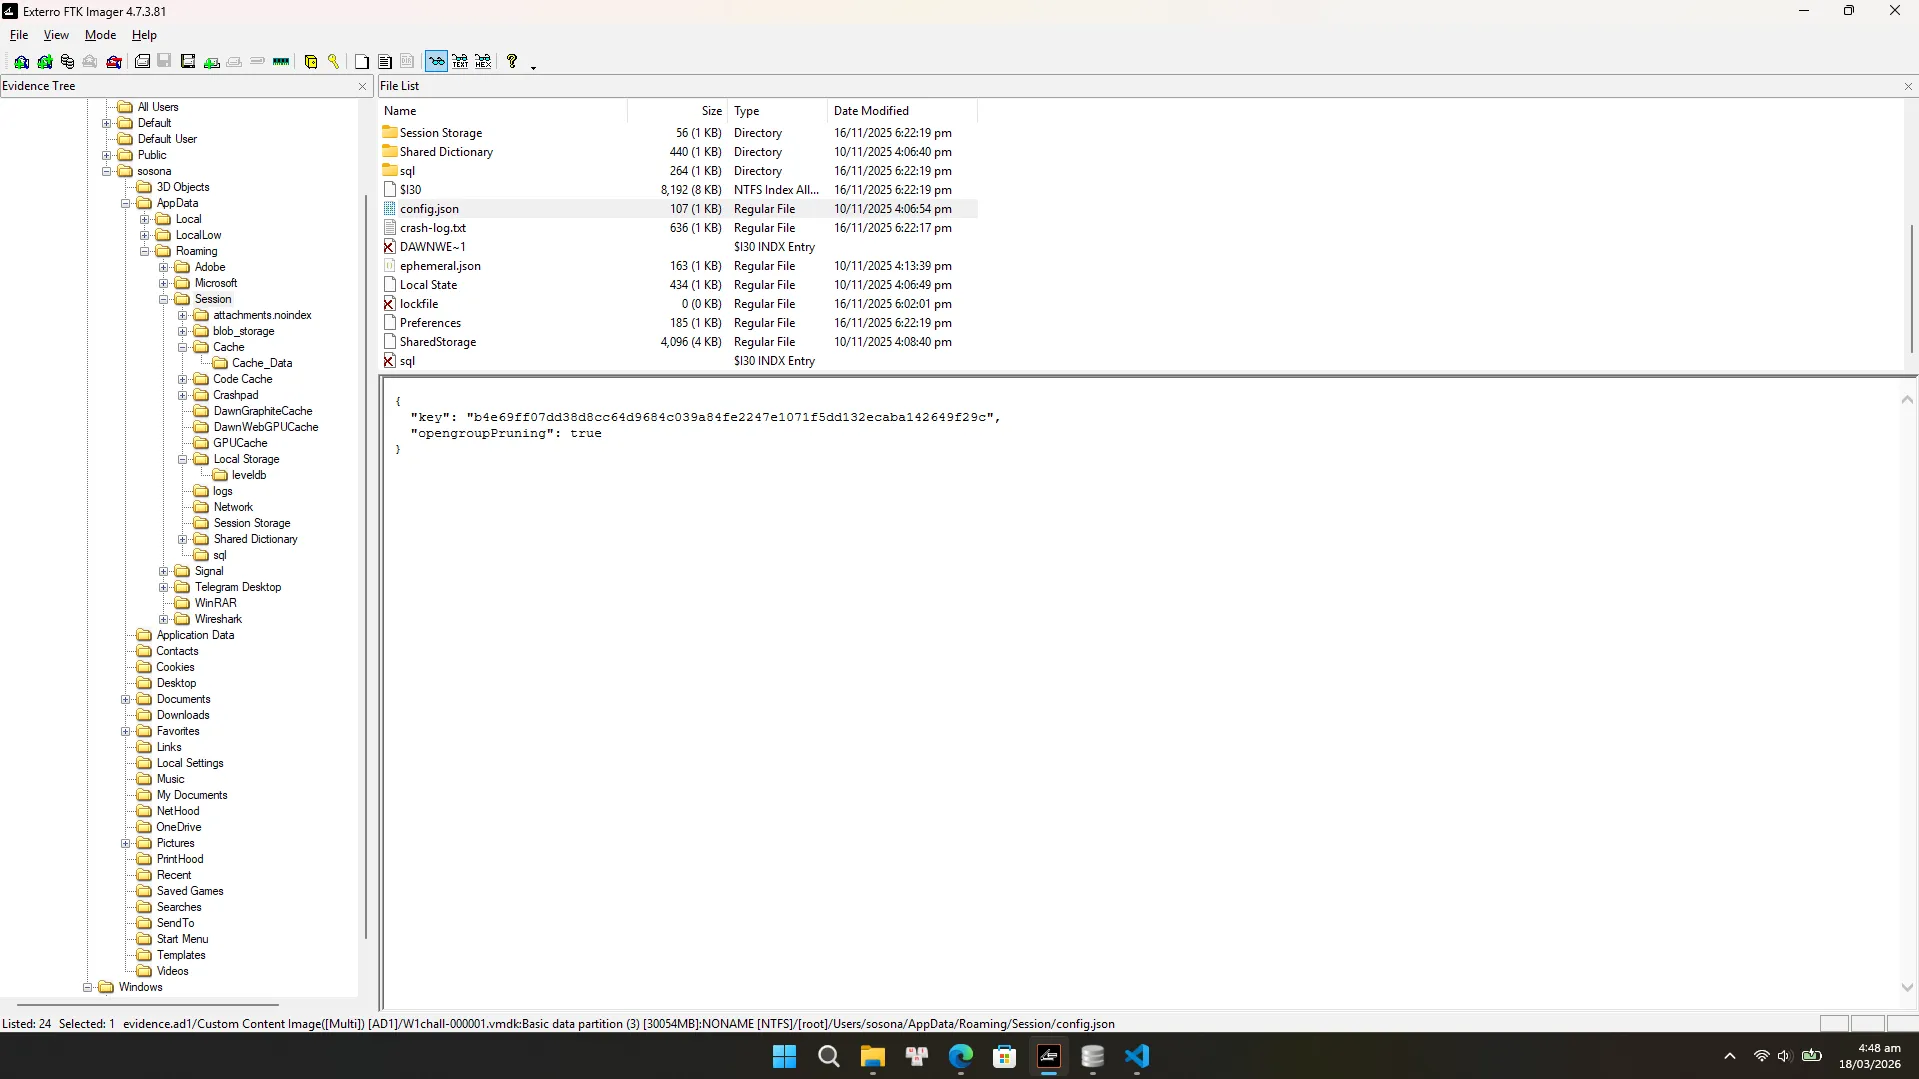Select the leveldb folder in tree
The image size is (1919, 1079).
pos(249,475)
